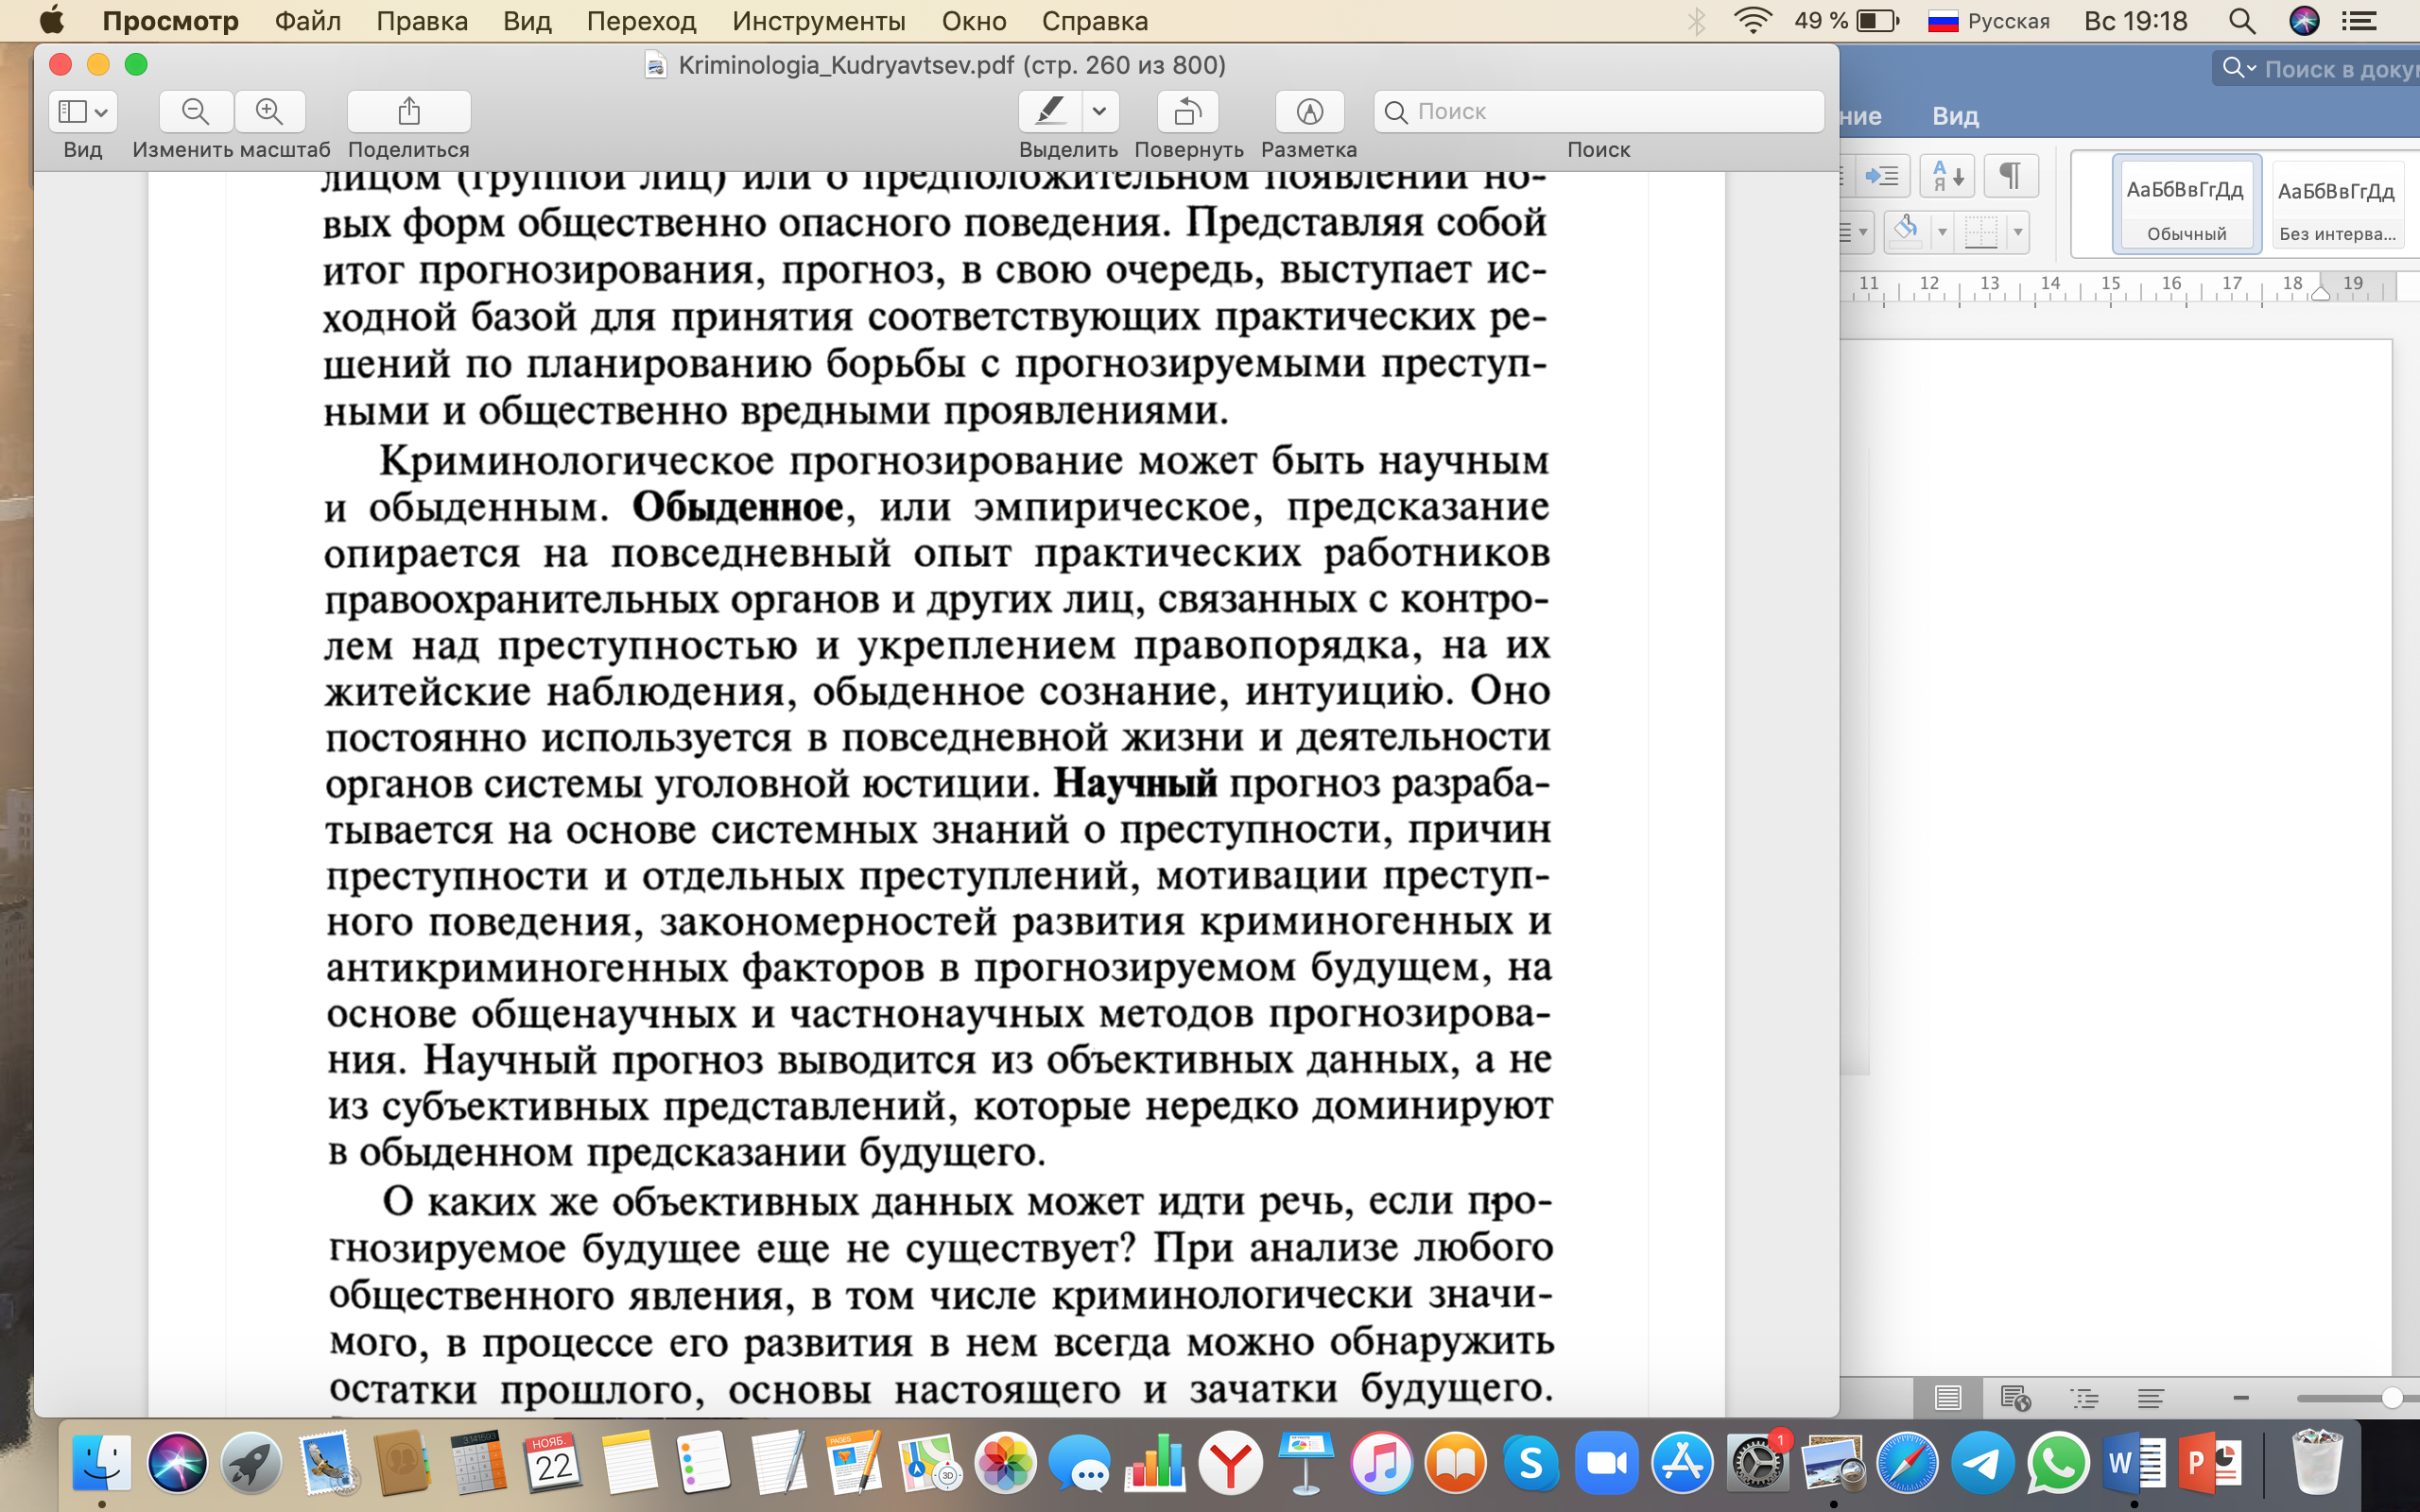
Task: Adjust the Word zoom slider handle
Action: coord(2392,1398)
